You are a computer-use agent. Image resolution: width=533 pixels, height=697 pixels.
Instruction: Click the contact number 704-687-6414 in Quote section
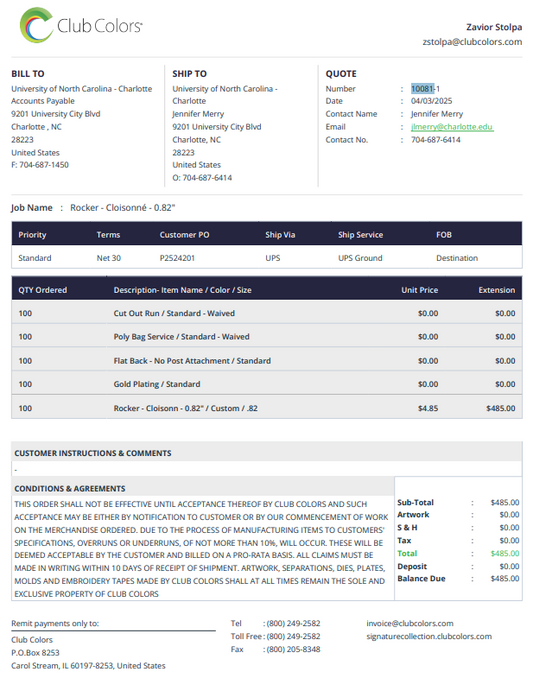click(x=436, y=140)
